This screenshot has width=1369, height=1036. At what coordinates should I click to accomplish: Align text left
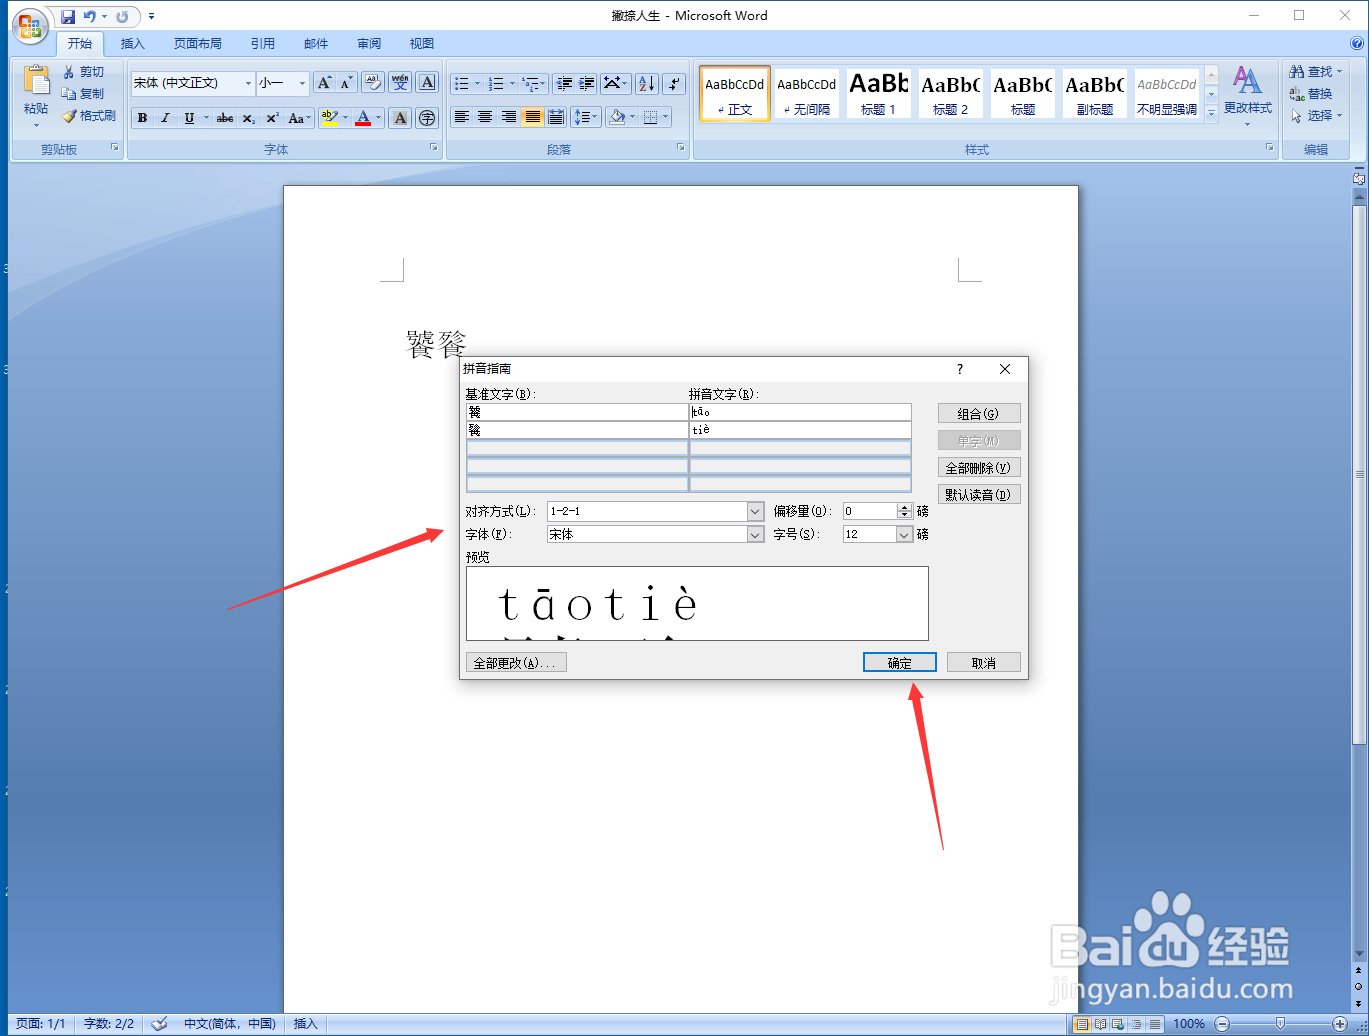(x=461, y=117)
